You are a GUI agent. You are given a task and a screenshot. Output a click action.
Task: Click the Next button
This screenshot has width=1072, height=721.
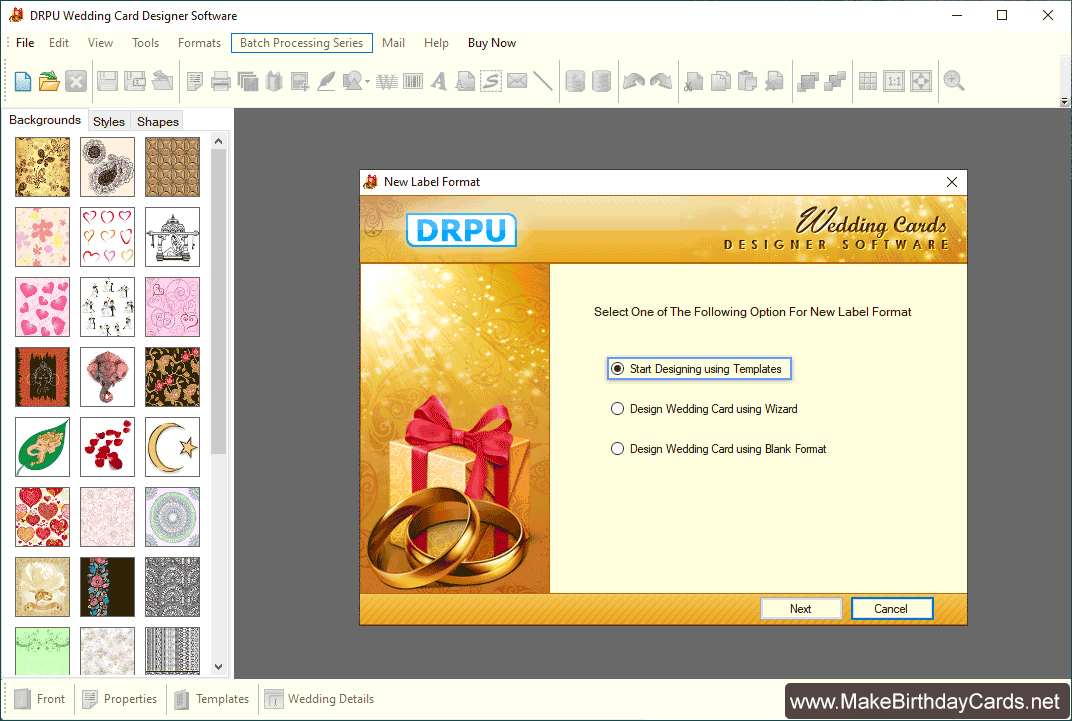click(x=801, y=608)
